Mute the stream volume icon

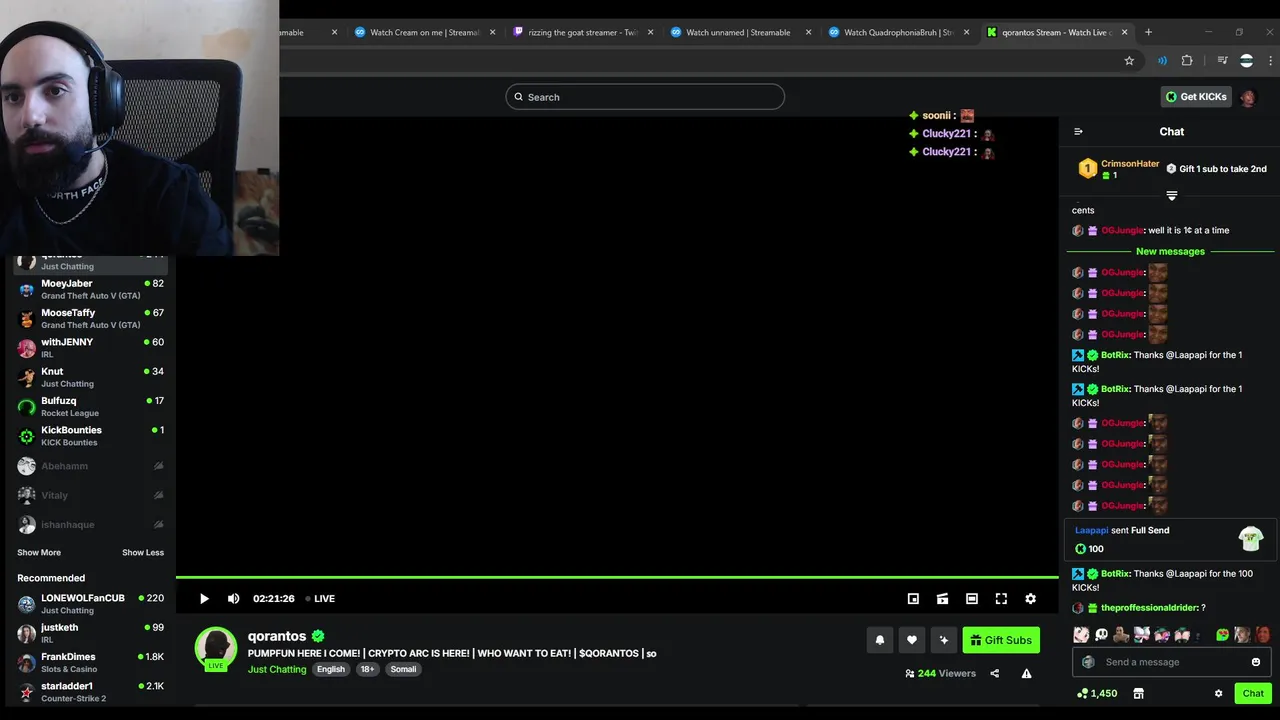tap(233, 599)
